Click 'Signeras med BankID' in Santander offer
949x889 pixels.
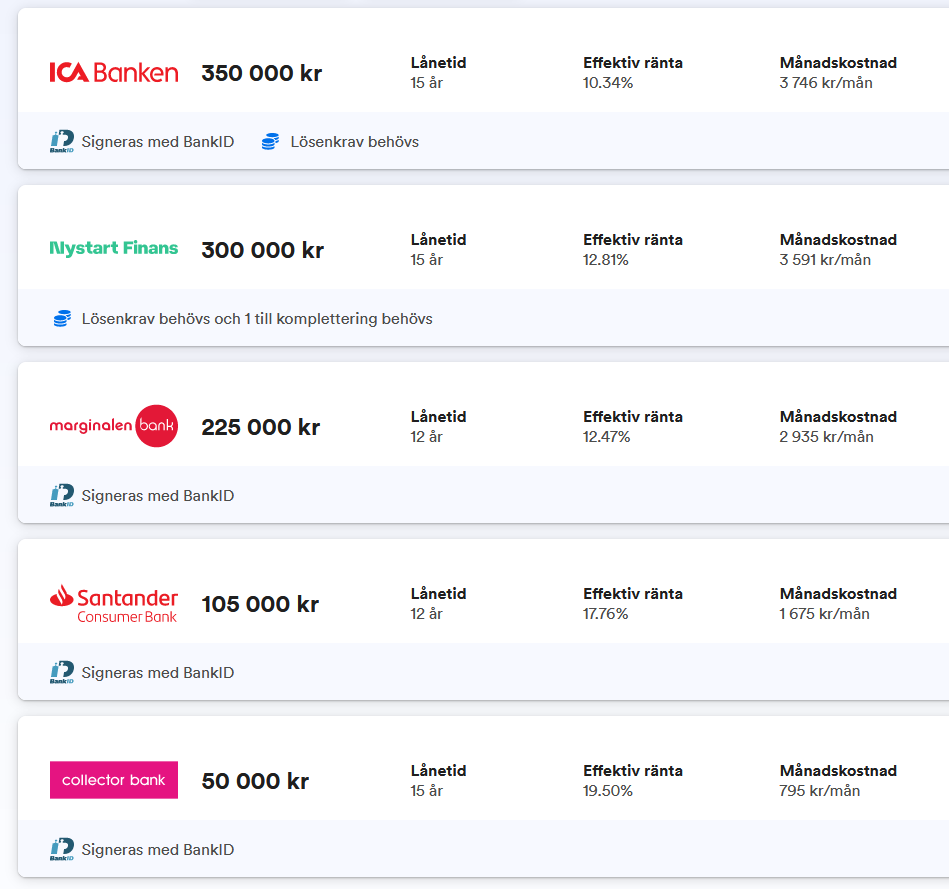(x=158, y=673)
